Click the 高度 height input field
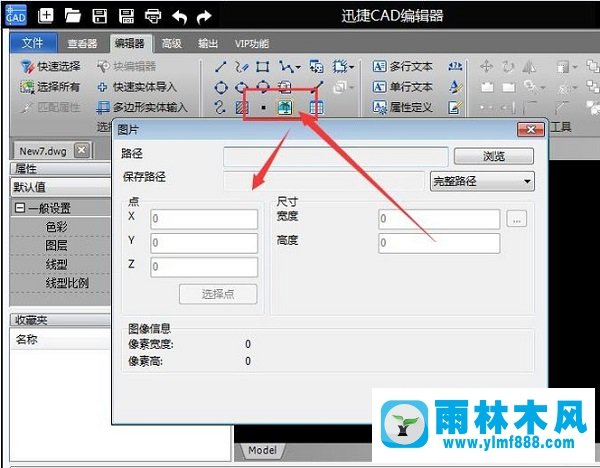Viewport: 600px width, 468px height. coord(439,243)
